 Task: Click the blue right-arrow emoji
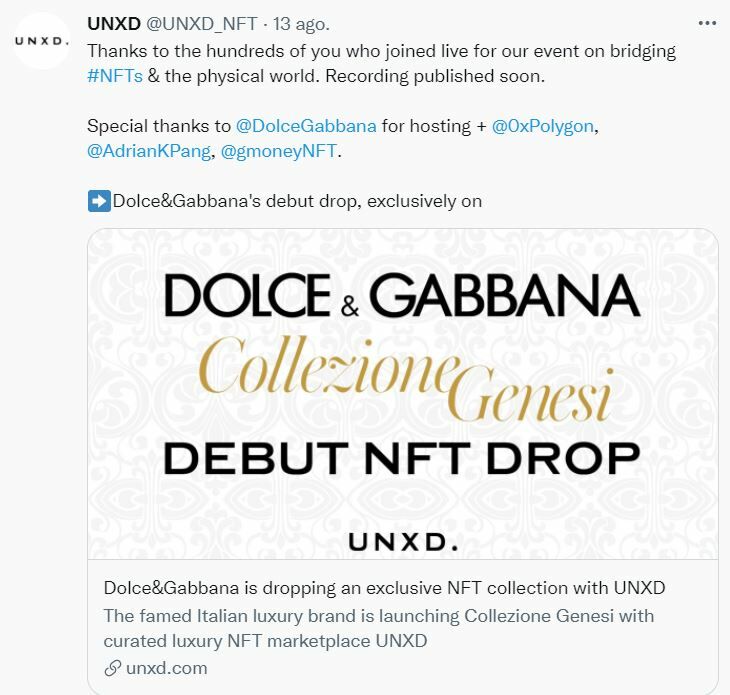pyautogui.click(x=99, y=201)
